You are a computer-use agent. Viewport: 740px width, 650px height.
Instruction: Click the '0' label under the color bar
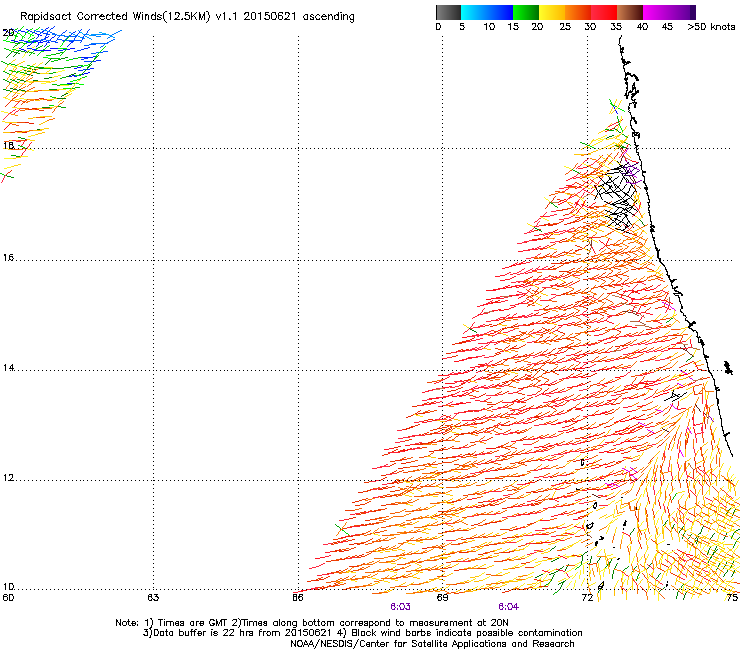point(438,27)
